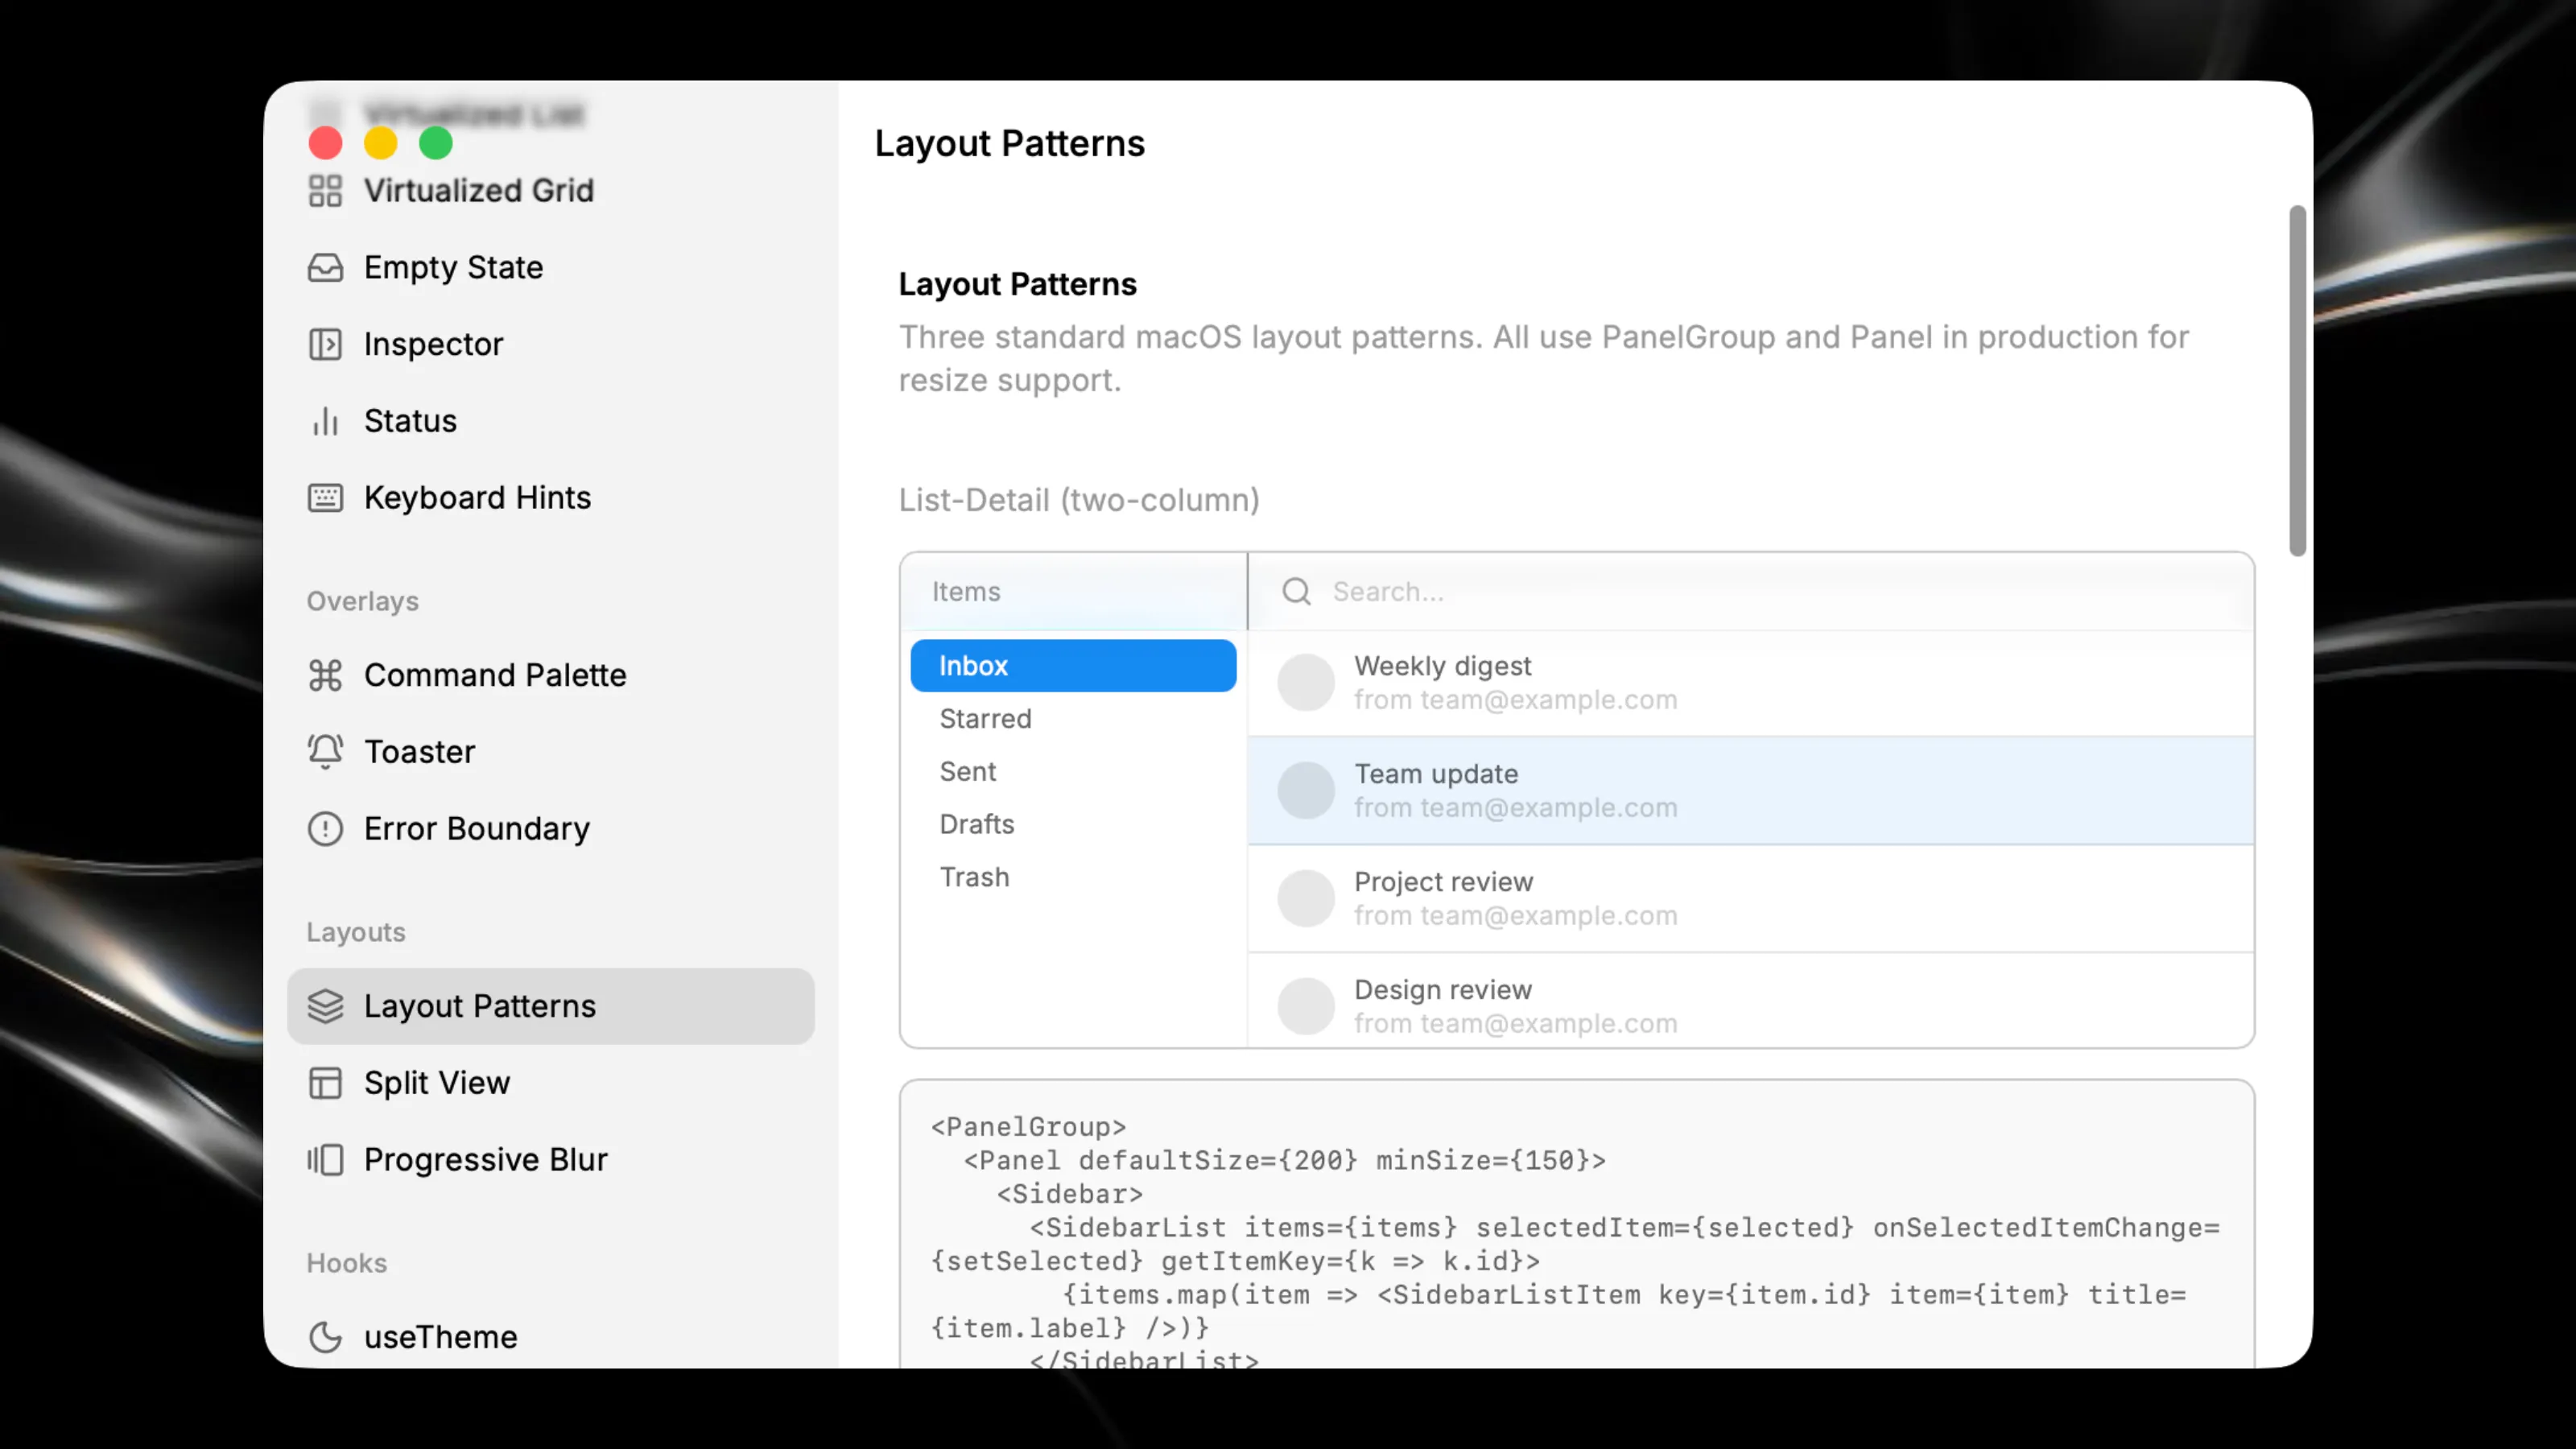
Task: Click the useTheme moon icon
Action: 325,1337
